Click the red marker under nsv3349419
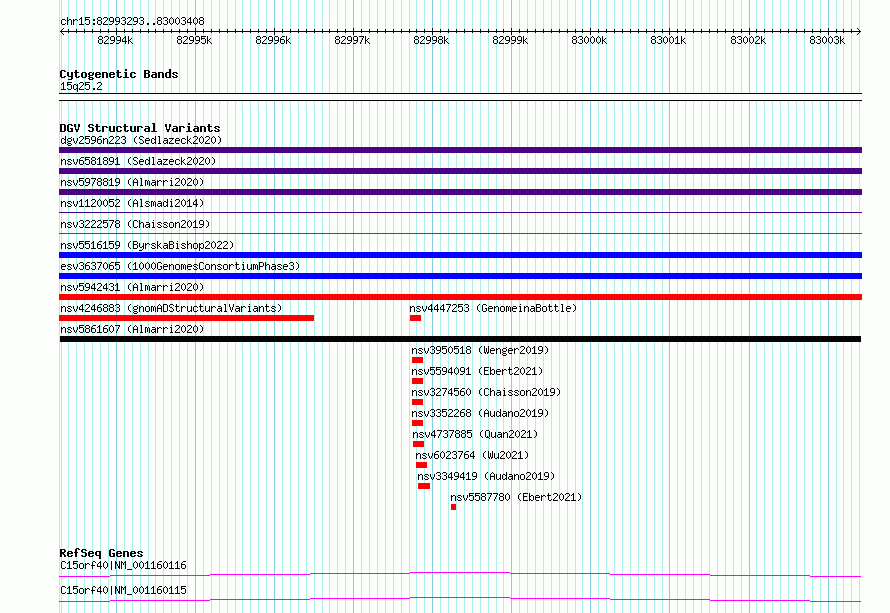 coord(424,486)
